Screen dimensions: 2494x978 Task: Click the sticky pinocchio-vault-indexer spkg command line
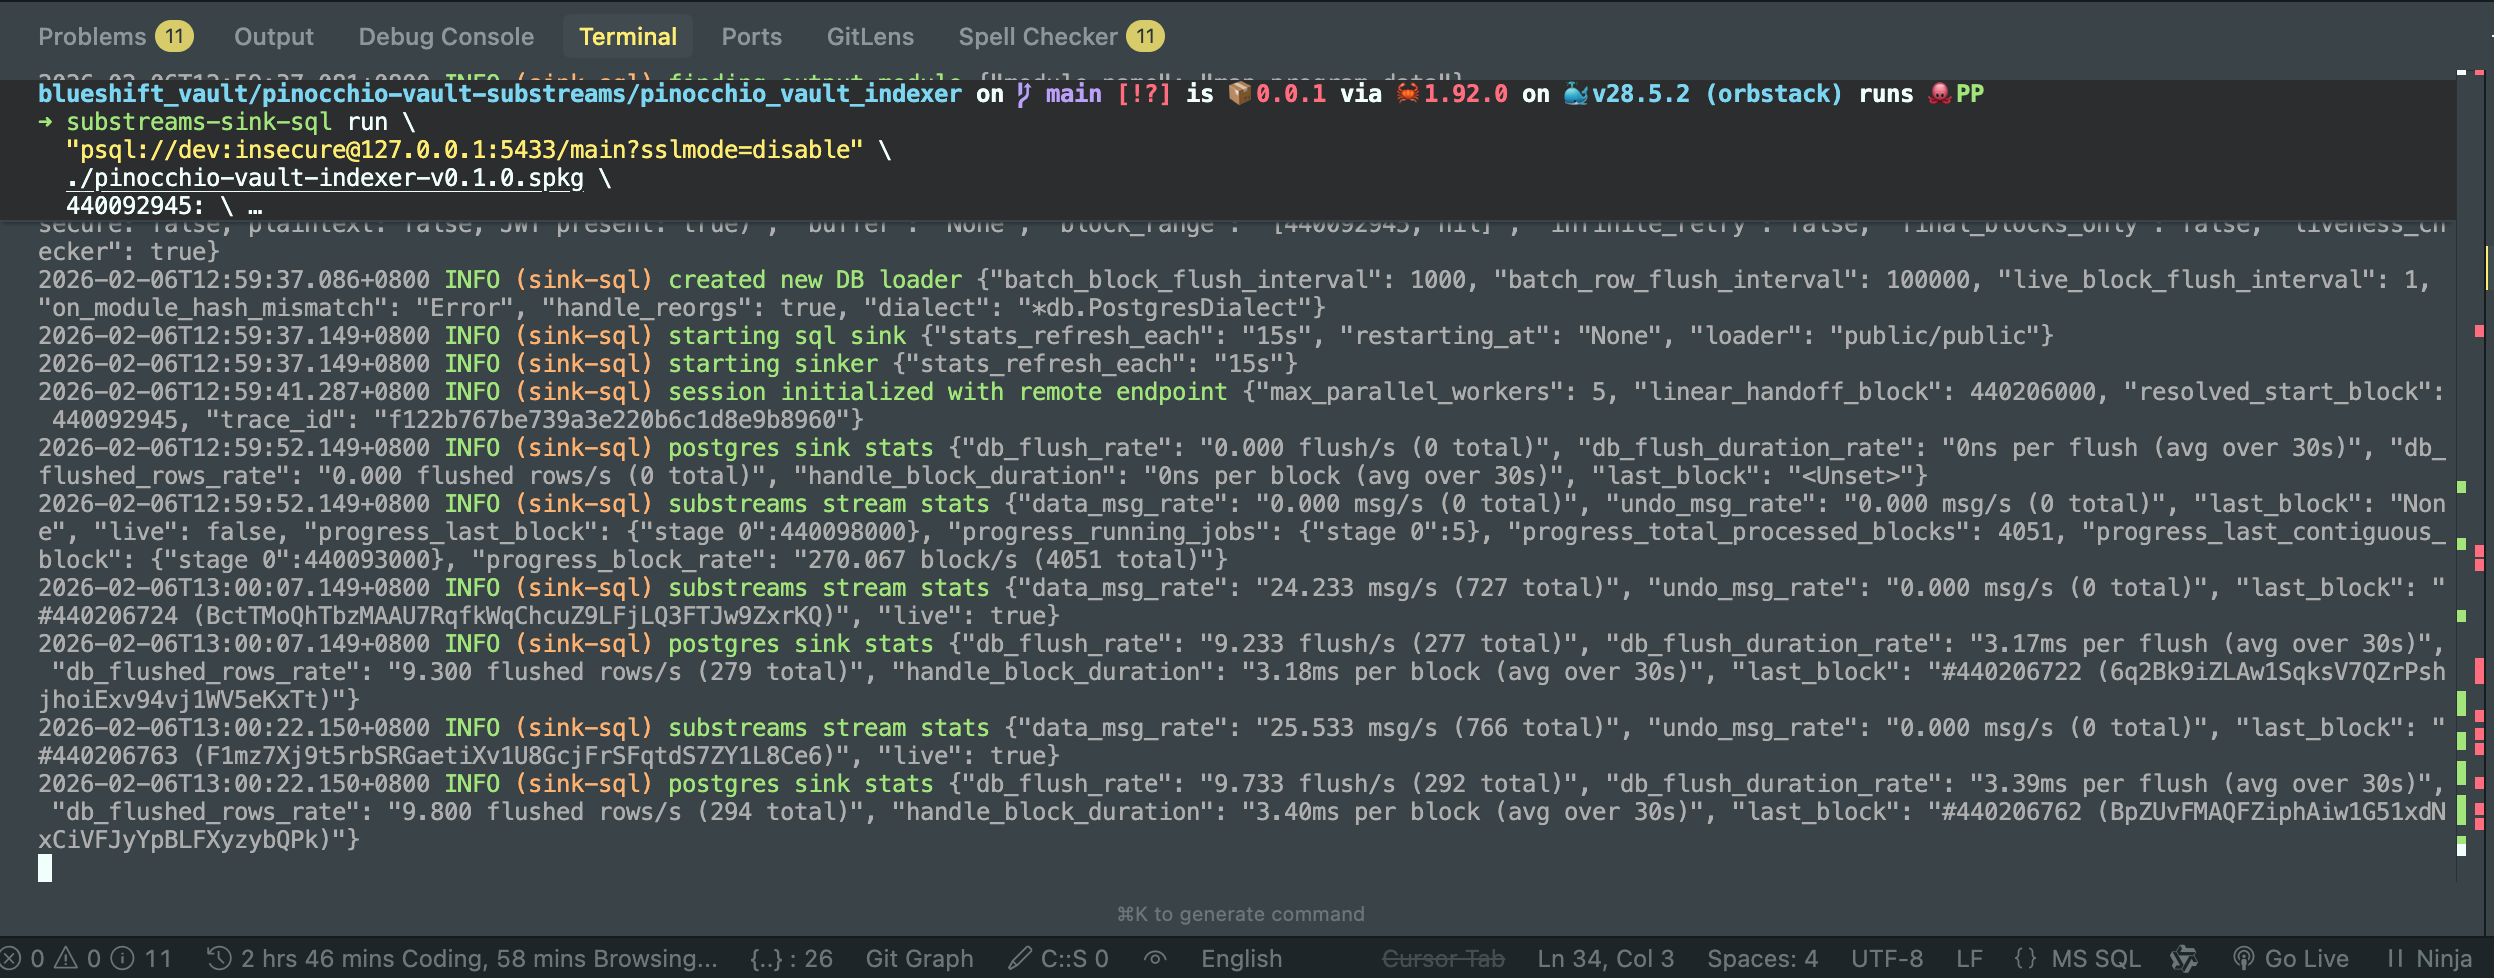tap(324, 178)
